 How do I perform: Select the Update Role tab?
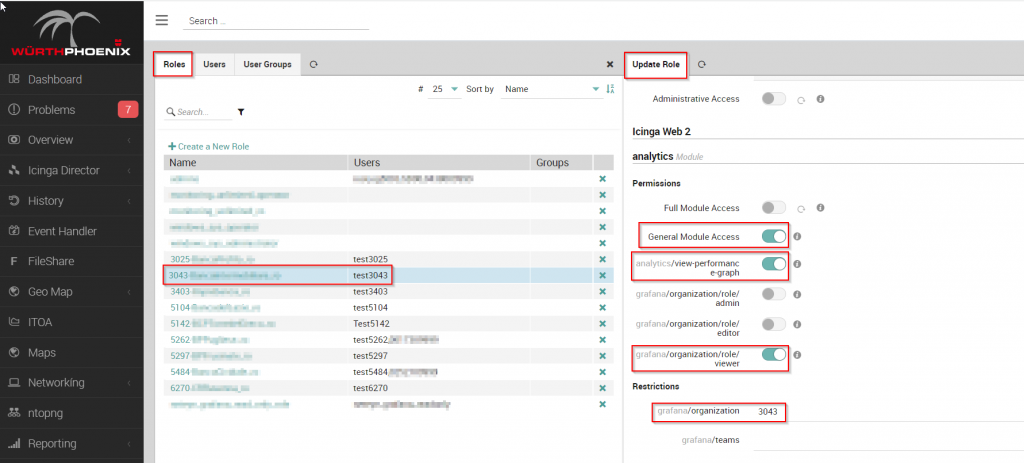[656, 65]
